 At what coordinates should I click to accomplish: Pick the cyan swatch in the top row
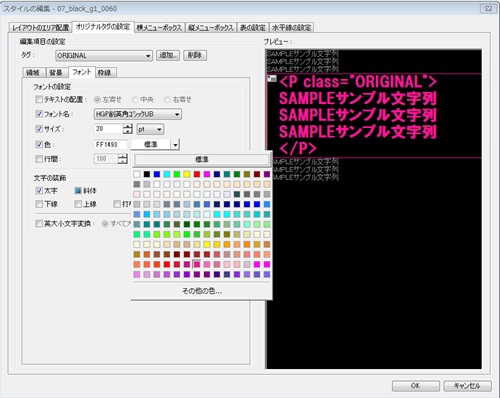167,174
